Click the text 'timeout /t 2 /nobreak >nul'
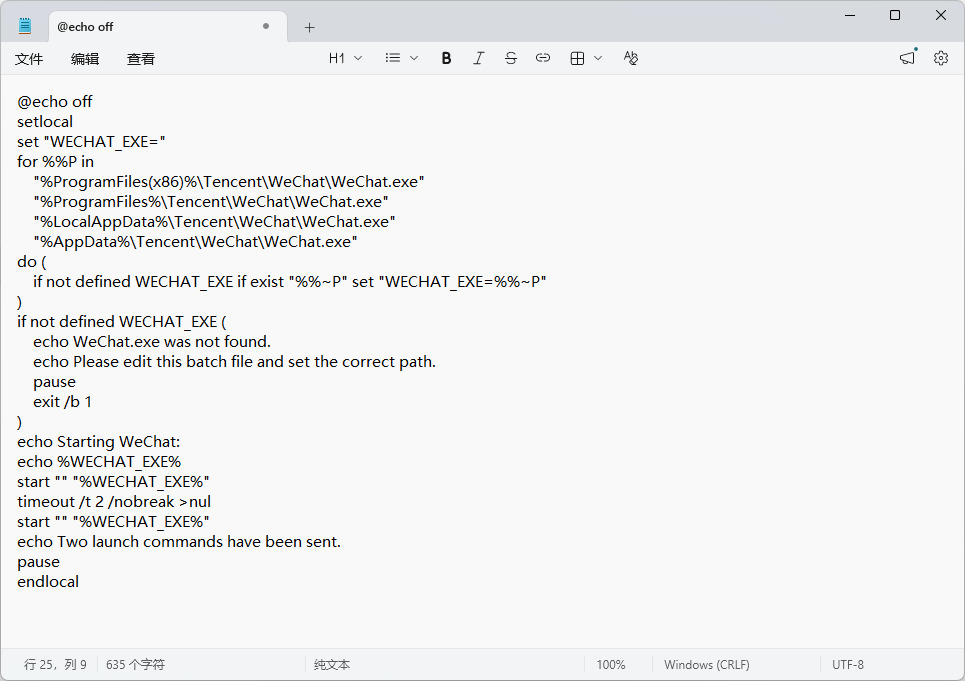This screenshot has height=681, width=965. coord(114,502)
